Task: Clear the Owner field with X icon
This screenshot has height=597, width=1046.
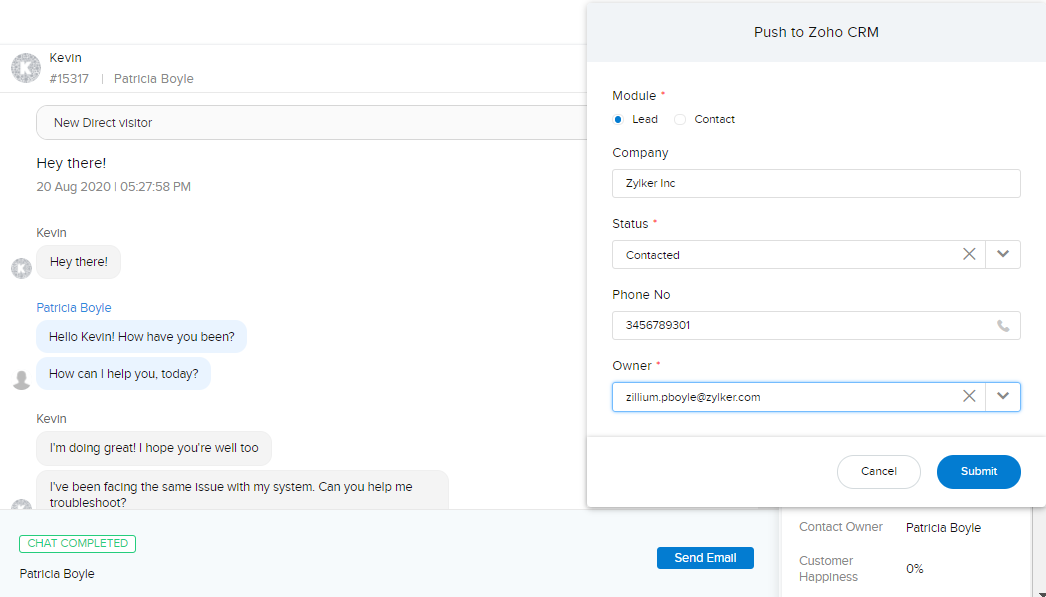Action: pos(969,397)
